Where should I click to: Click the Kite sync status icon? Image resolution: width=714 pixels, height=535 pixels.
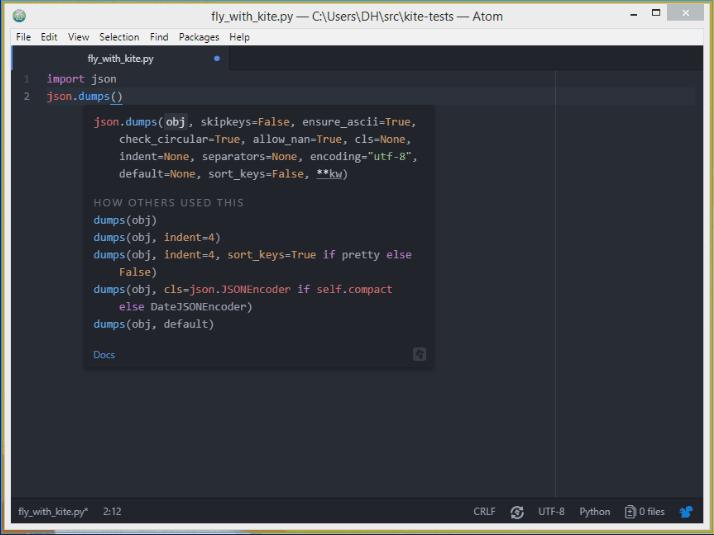517,512
